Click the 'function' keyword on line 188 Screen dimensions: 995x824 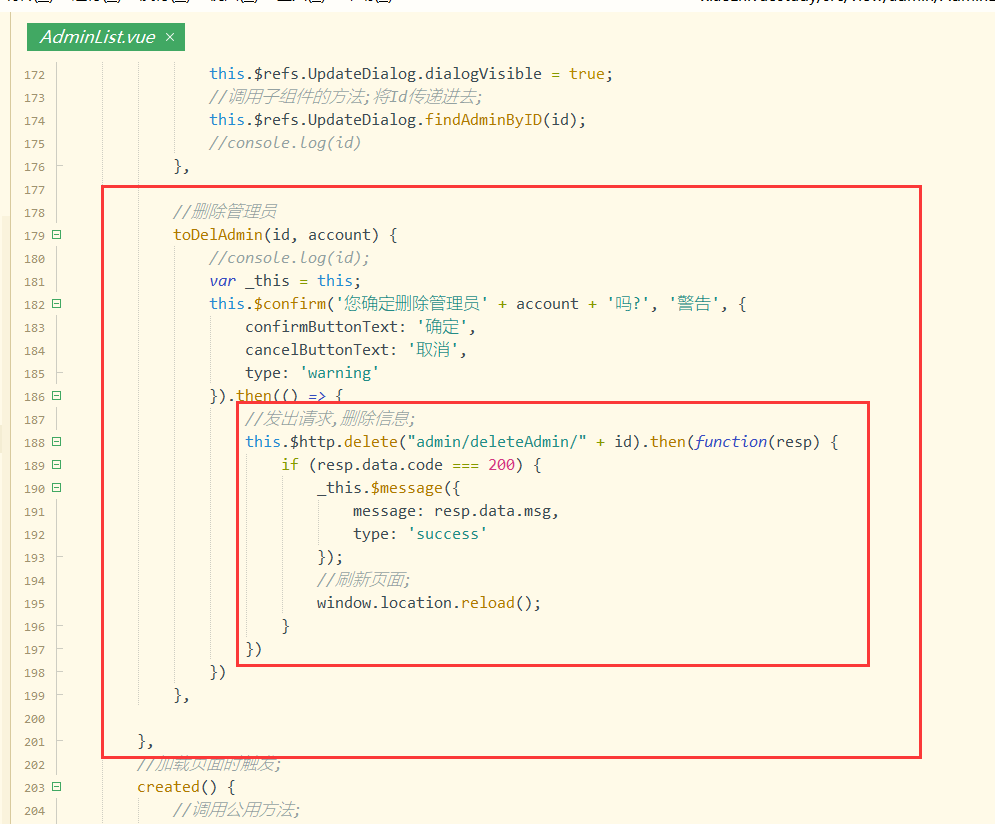pos(731,441)
